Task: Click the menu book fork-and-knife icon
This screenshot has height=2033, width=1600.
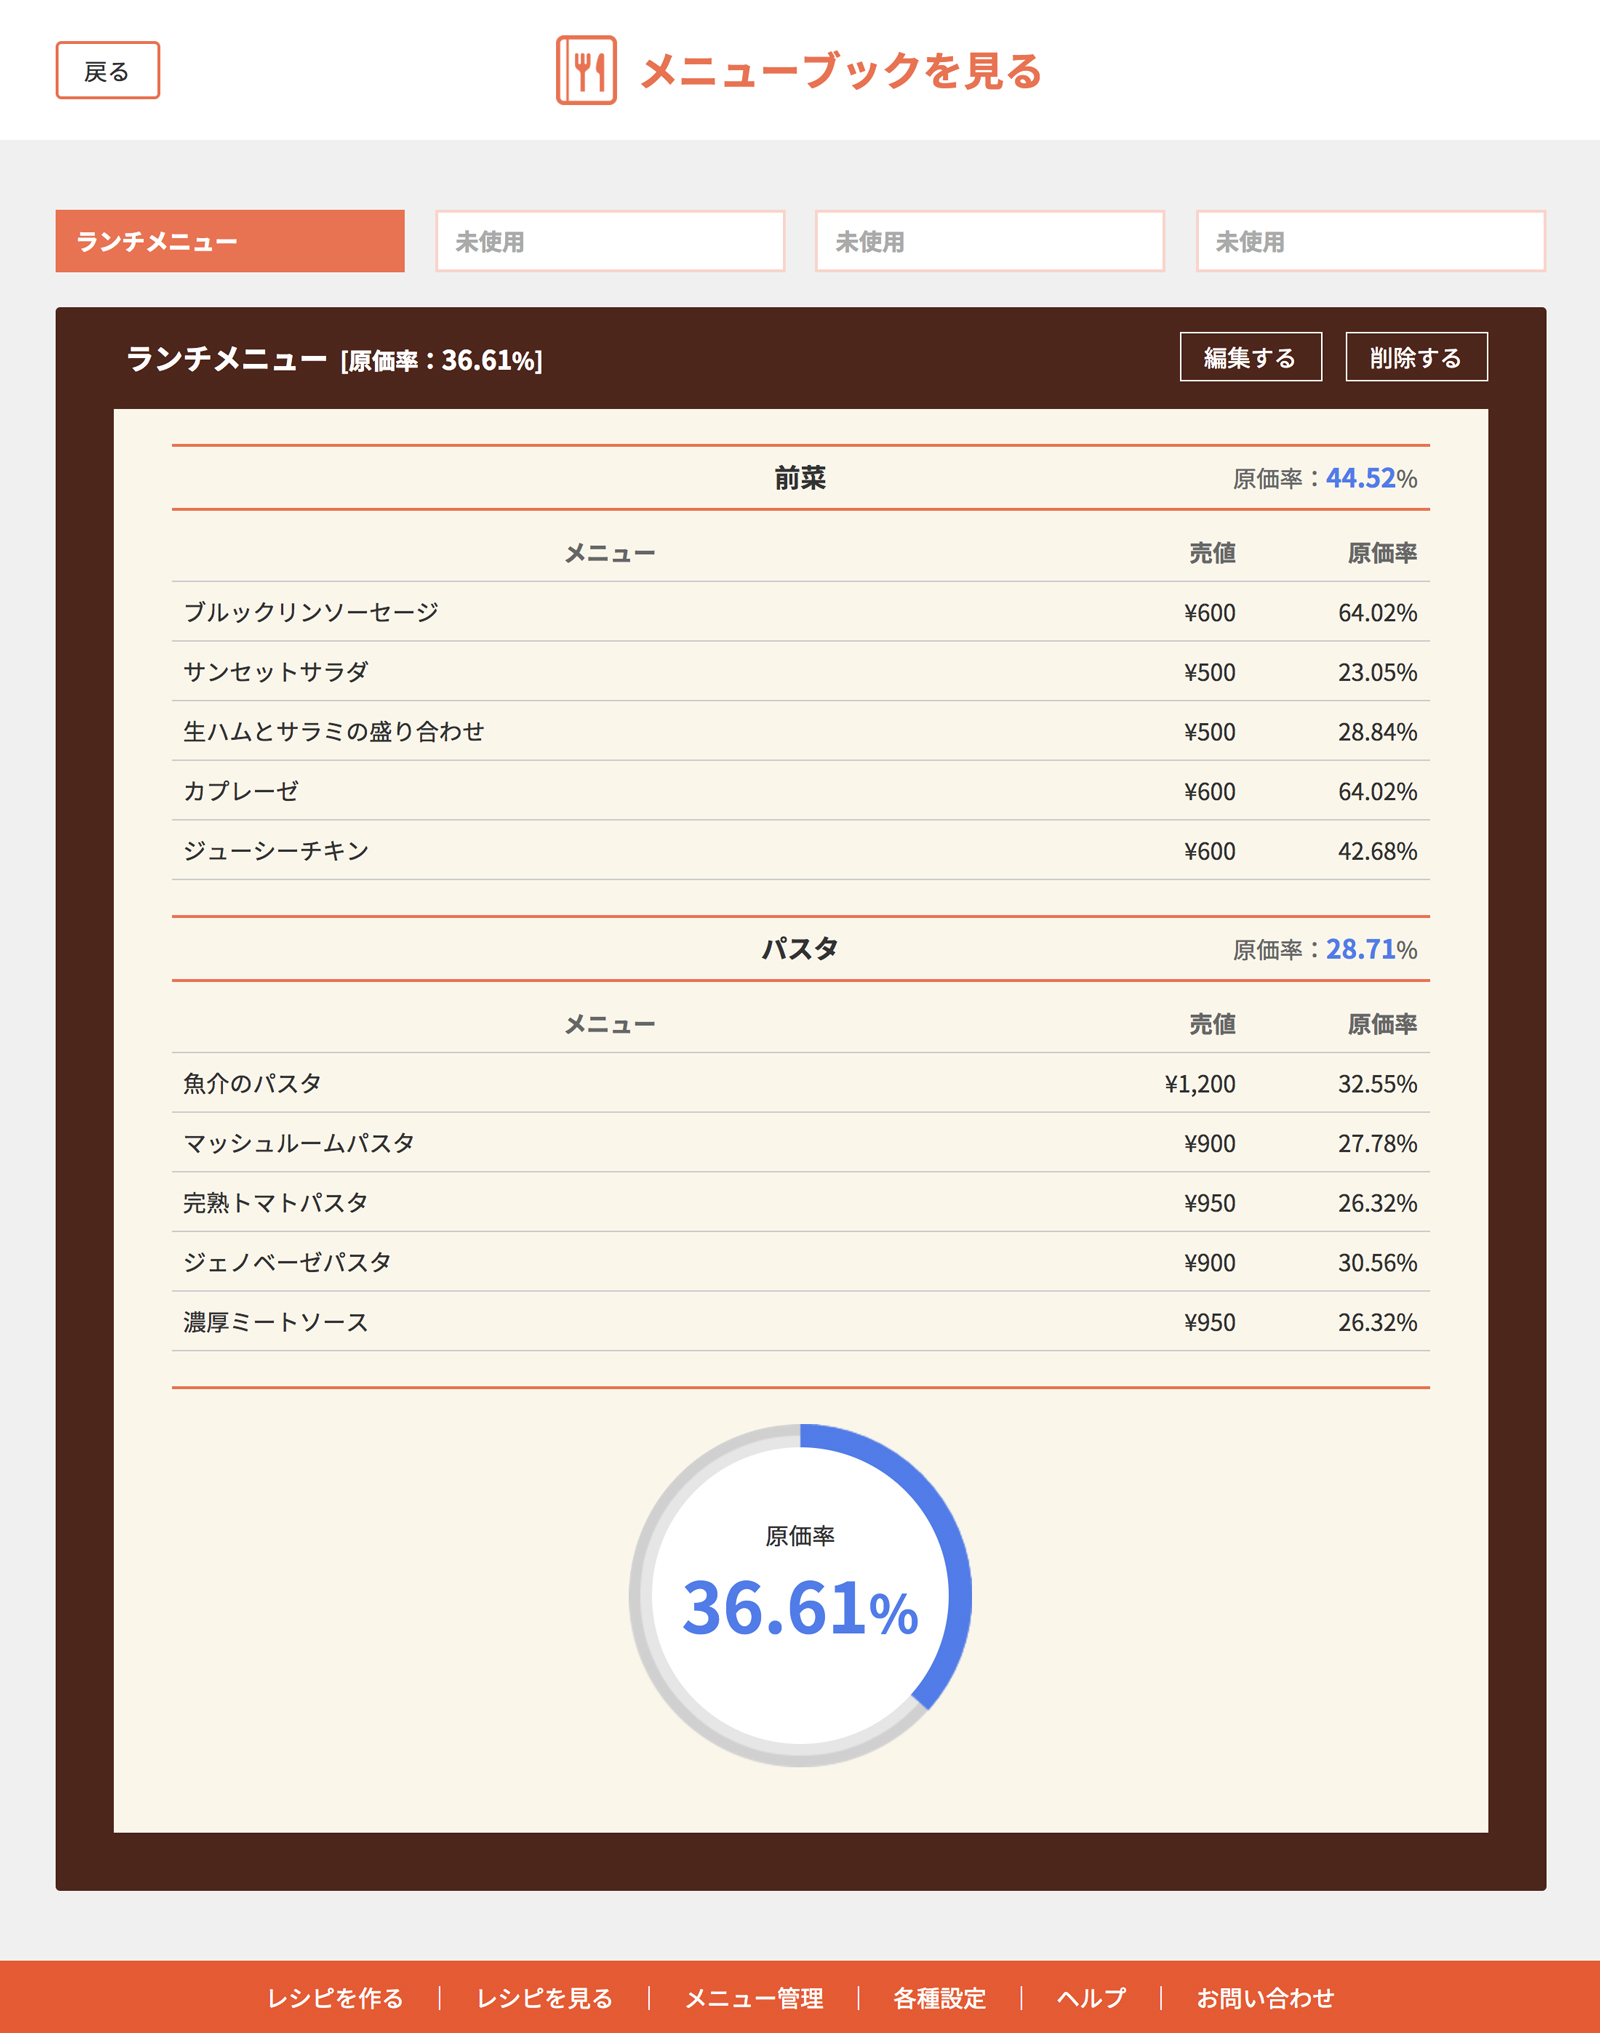Action: (x=586, y=70)
